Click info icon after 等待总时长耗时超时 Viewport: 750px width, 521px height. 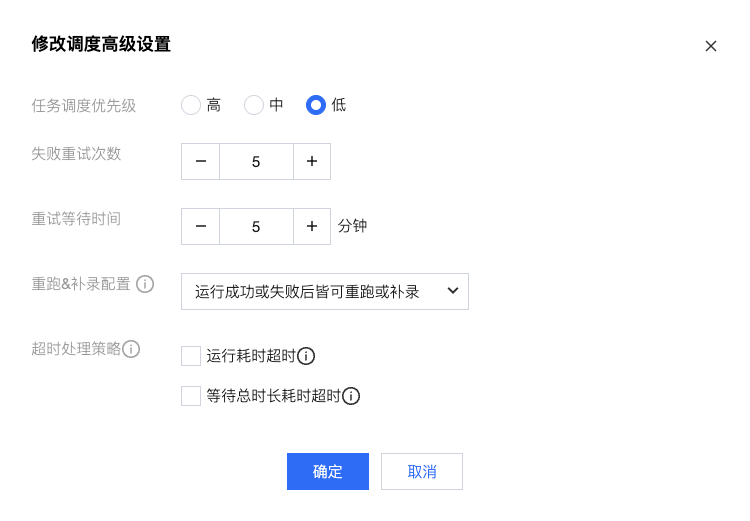[x=351, y=396]
